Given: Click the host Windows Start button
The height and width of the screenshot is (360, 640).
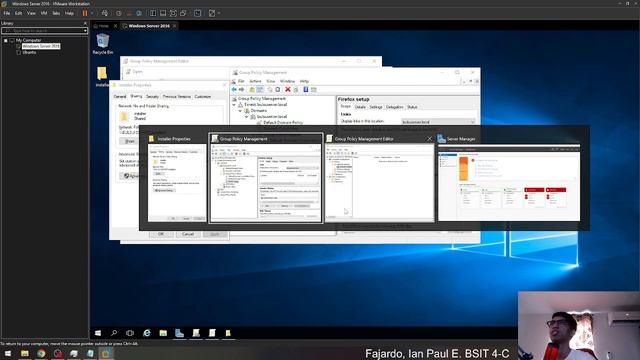Looking at the screenshot, I should [8, 353].
